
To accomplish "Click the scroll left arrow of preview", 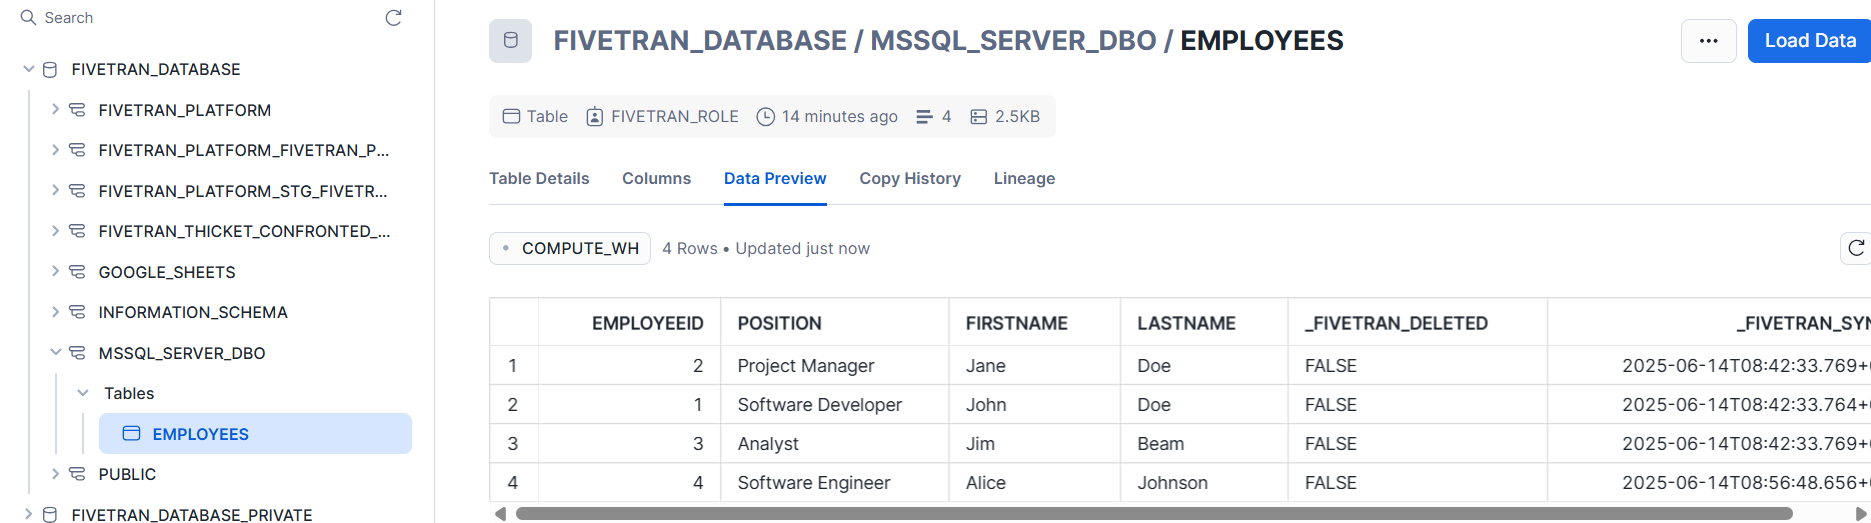I will [500, 514].
